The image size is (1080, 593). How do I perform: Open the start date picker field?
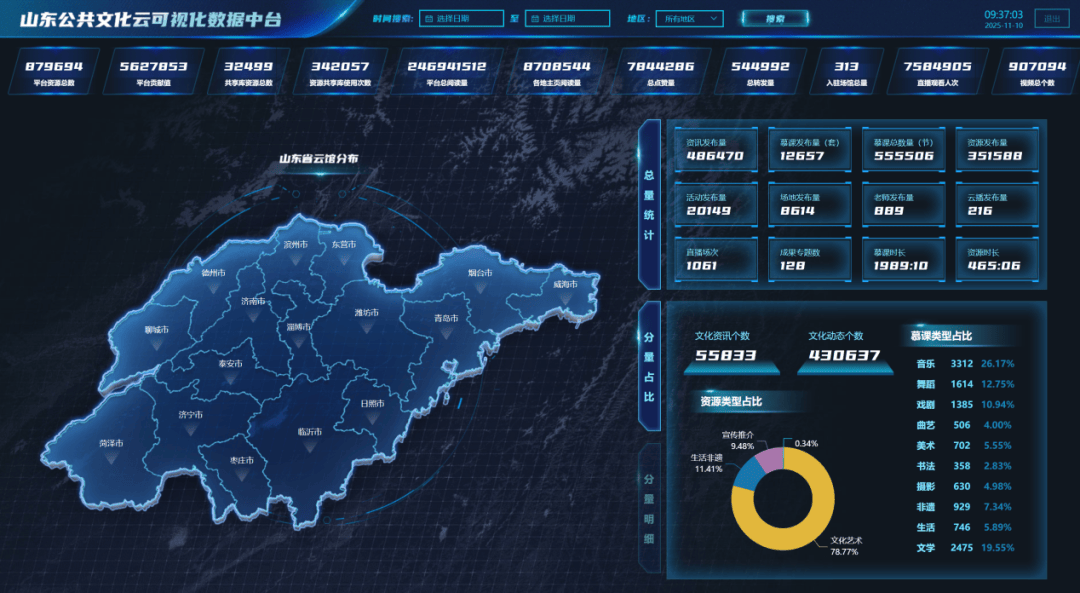pos(461,18)
